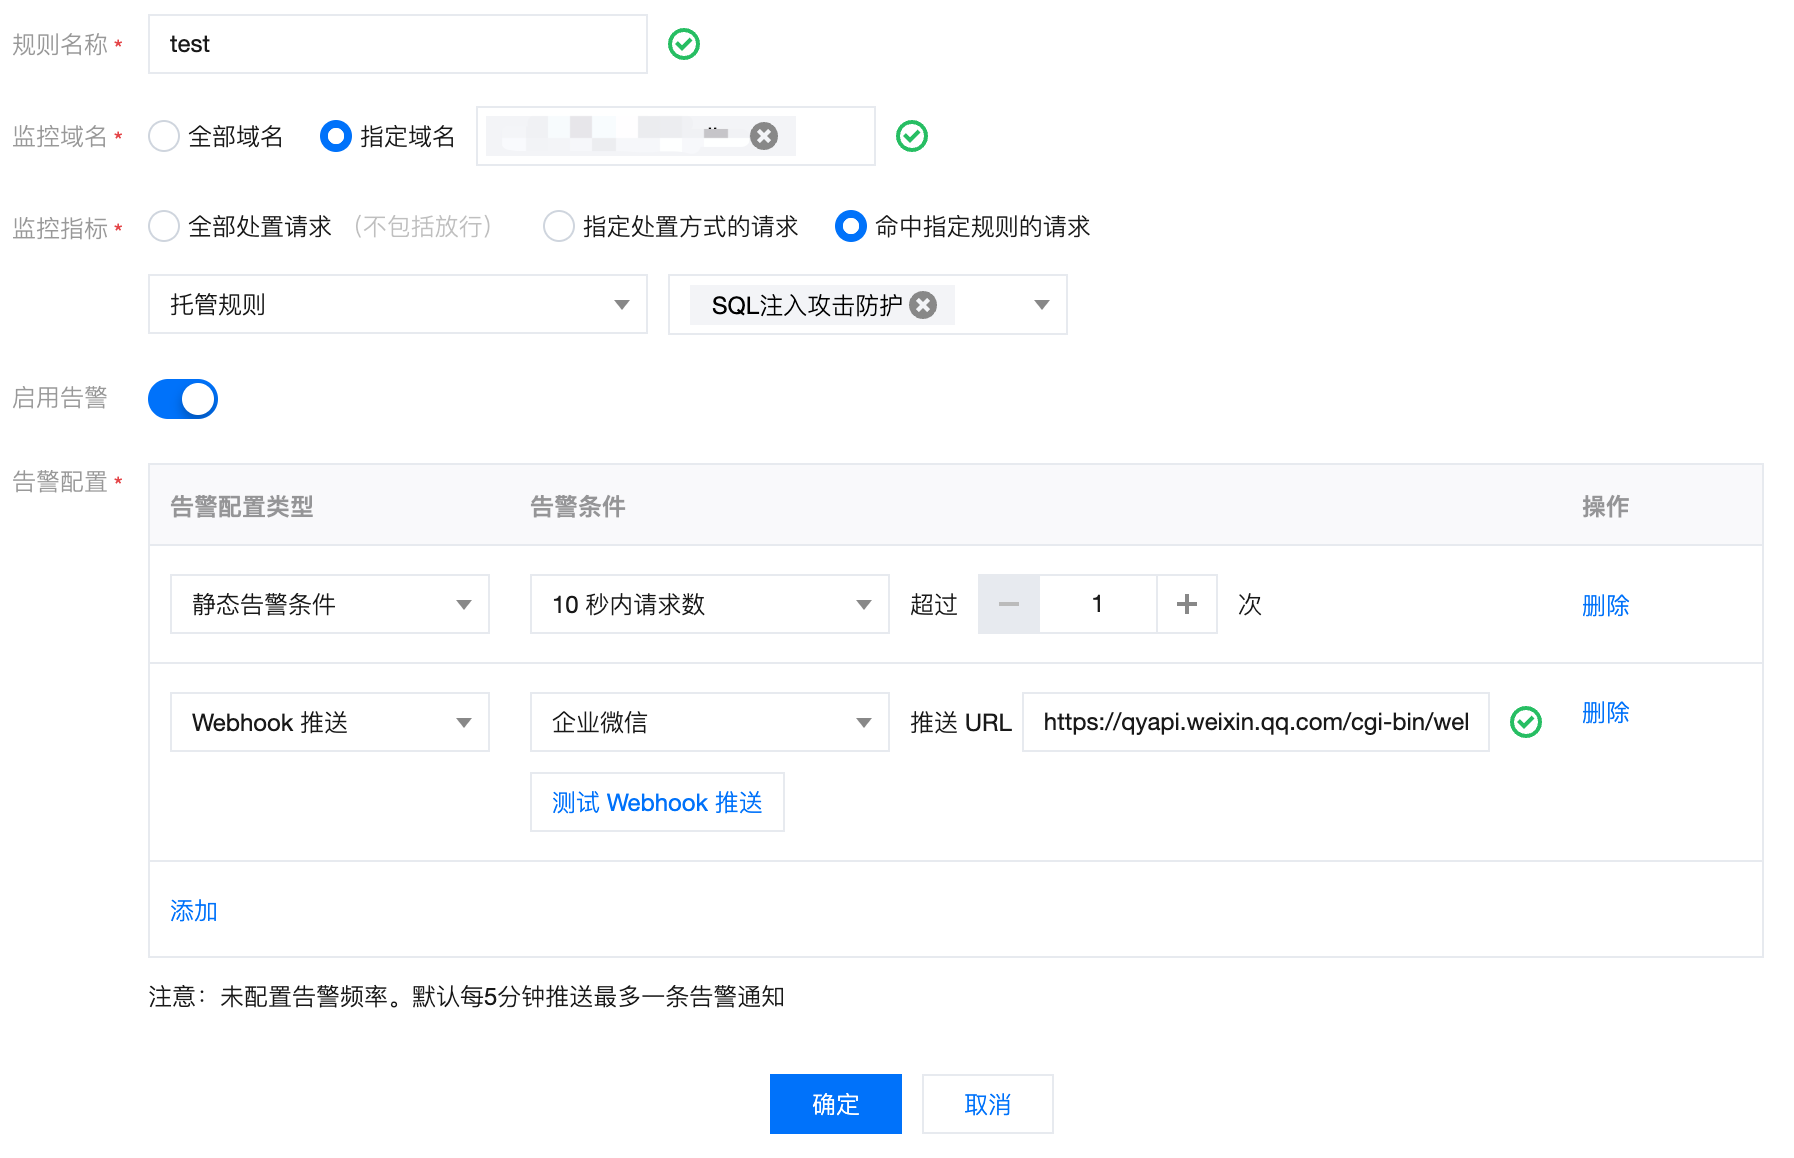Viewport: 1794px width, 1158px height.
Task: Turn off the 启用告警 toggle switch
Action: tap(183, 399)
